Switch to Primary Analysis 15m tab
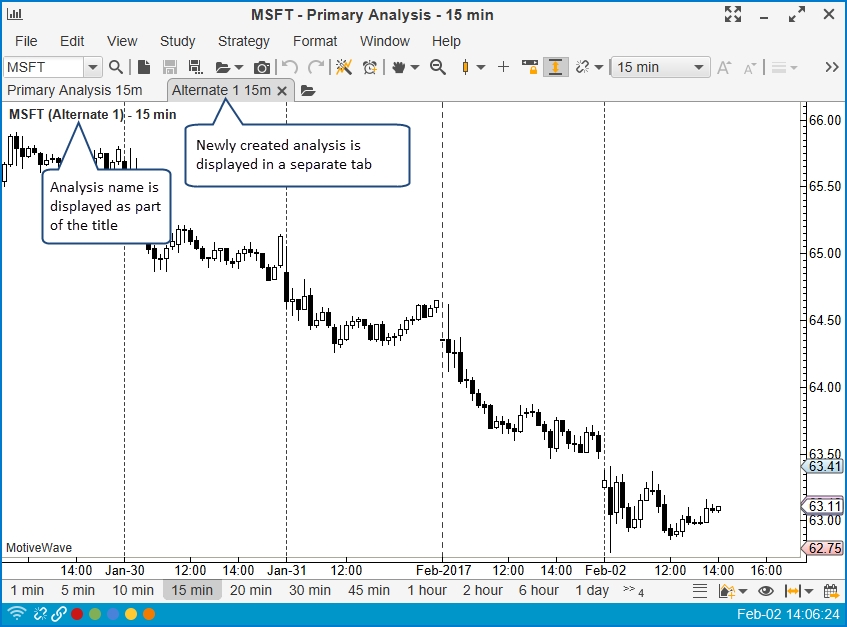The width and height of the screenshot is (847, 627). [x=75, y=90]
